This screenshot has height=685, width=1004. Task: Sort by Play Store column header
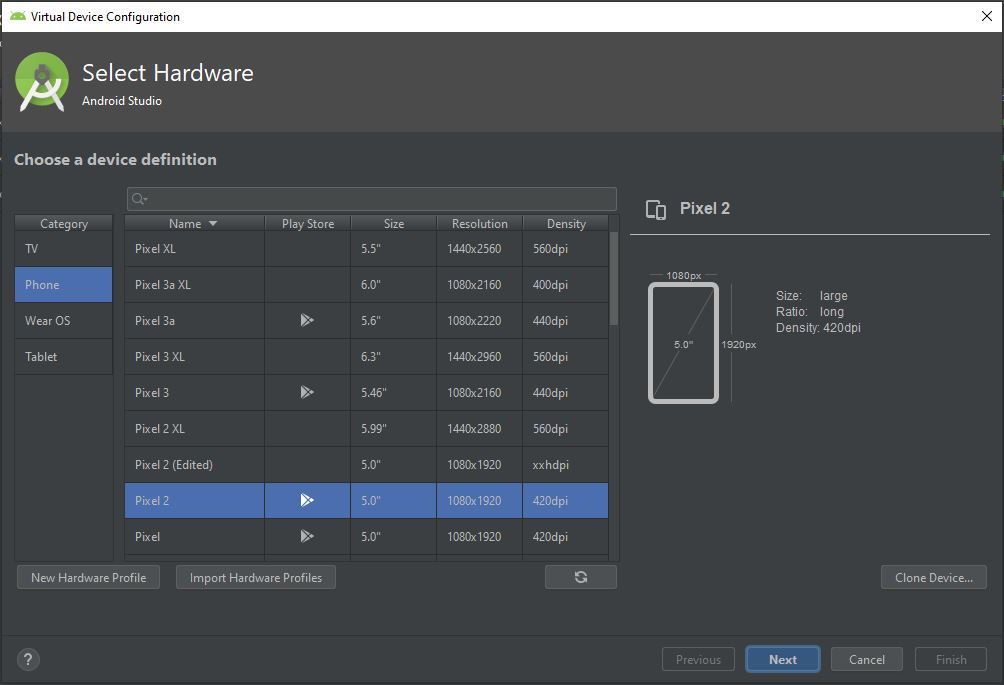pos(308,223)
